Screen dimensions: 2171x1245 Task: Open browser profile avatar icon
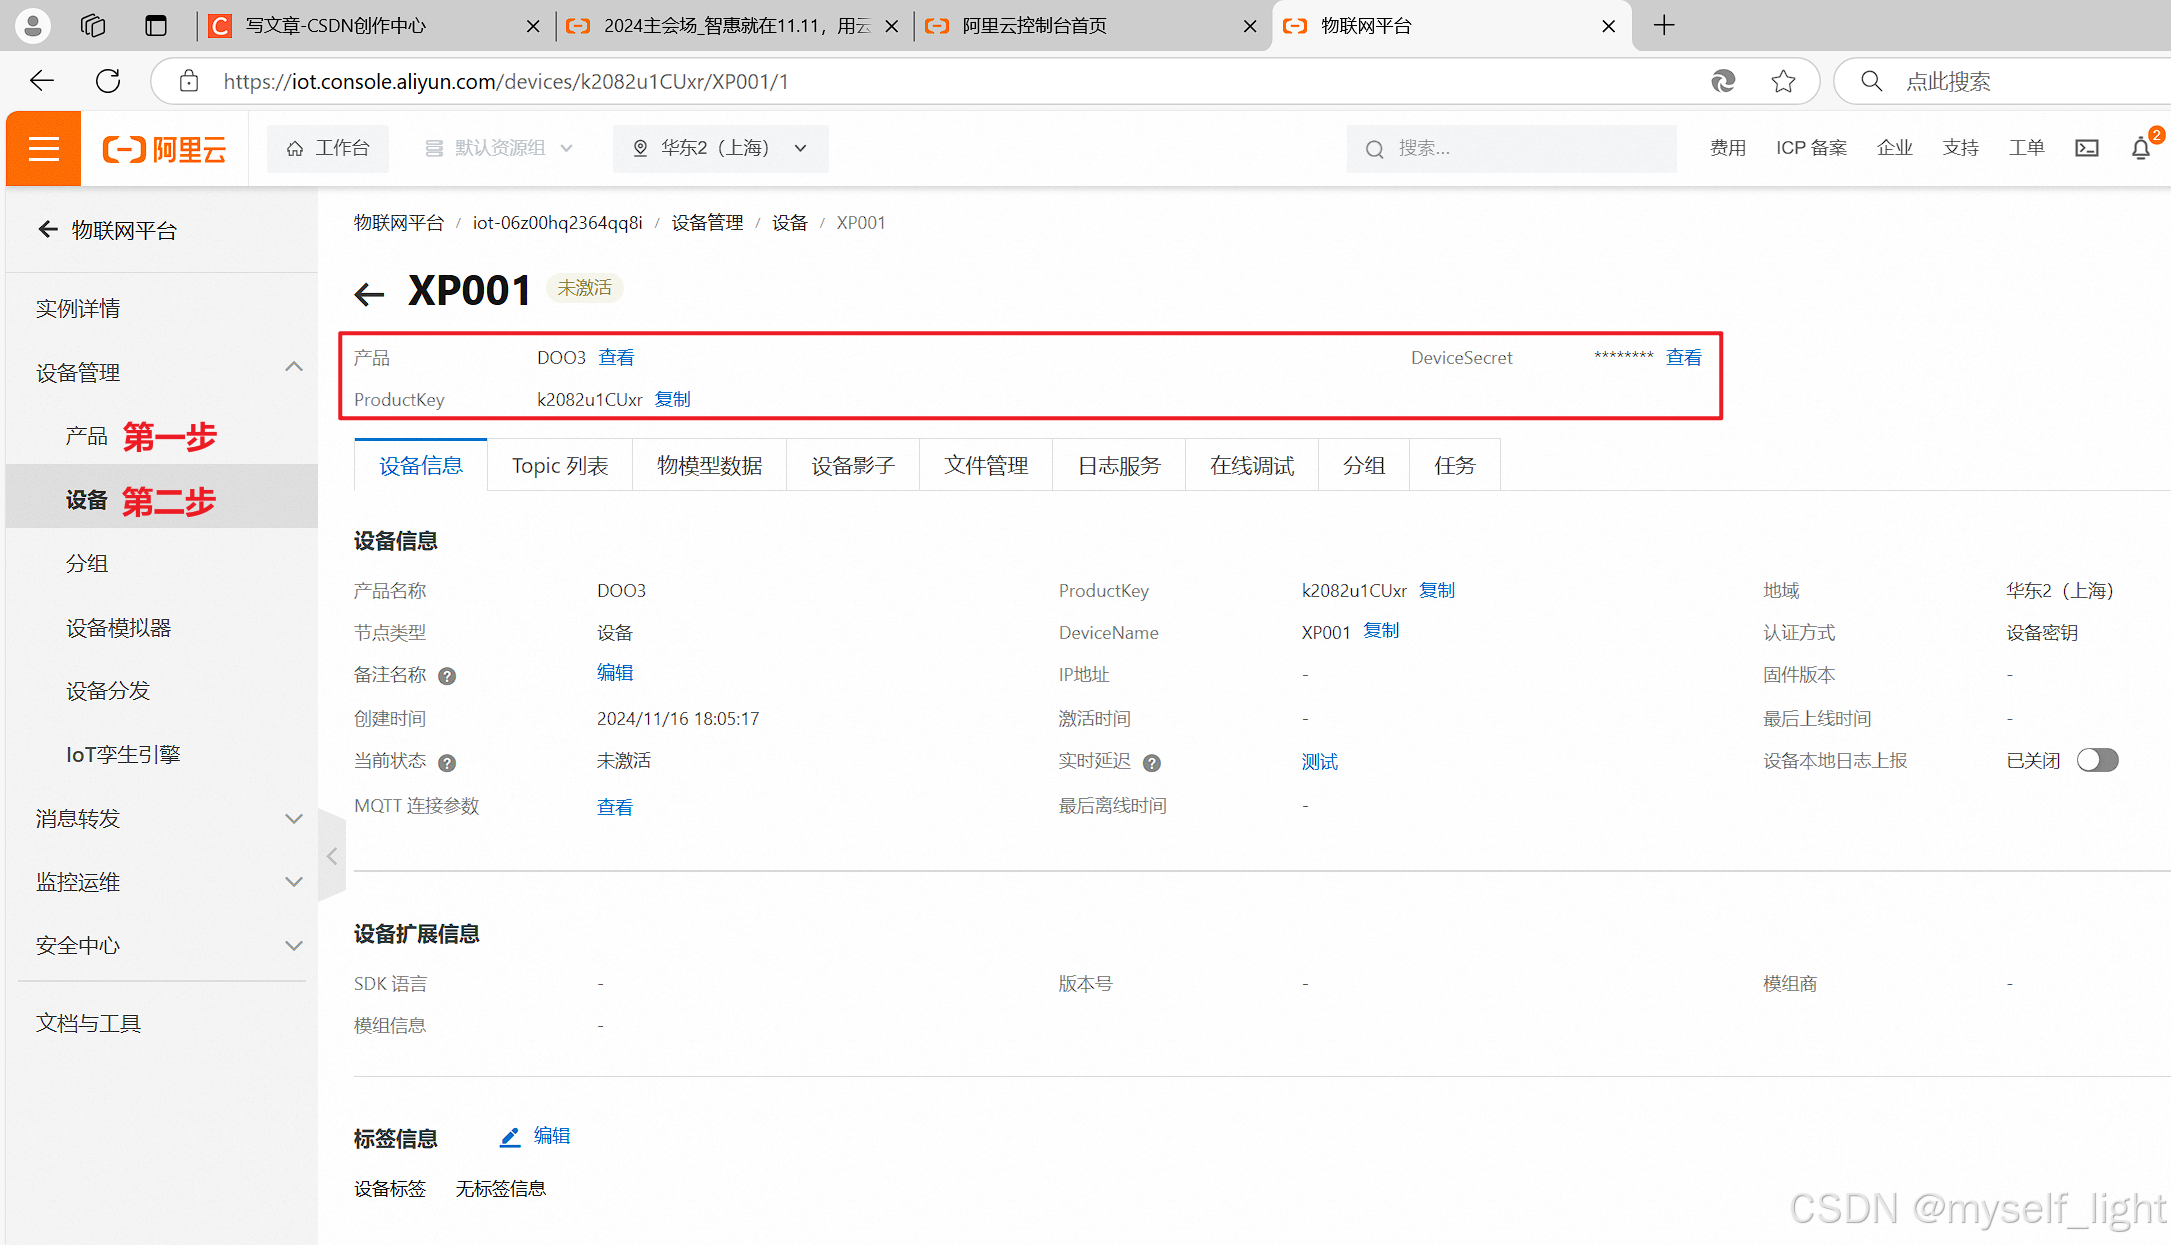tap(32, 25)
